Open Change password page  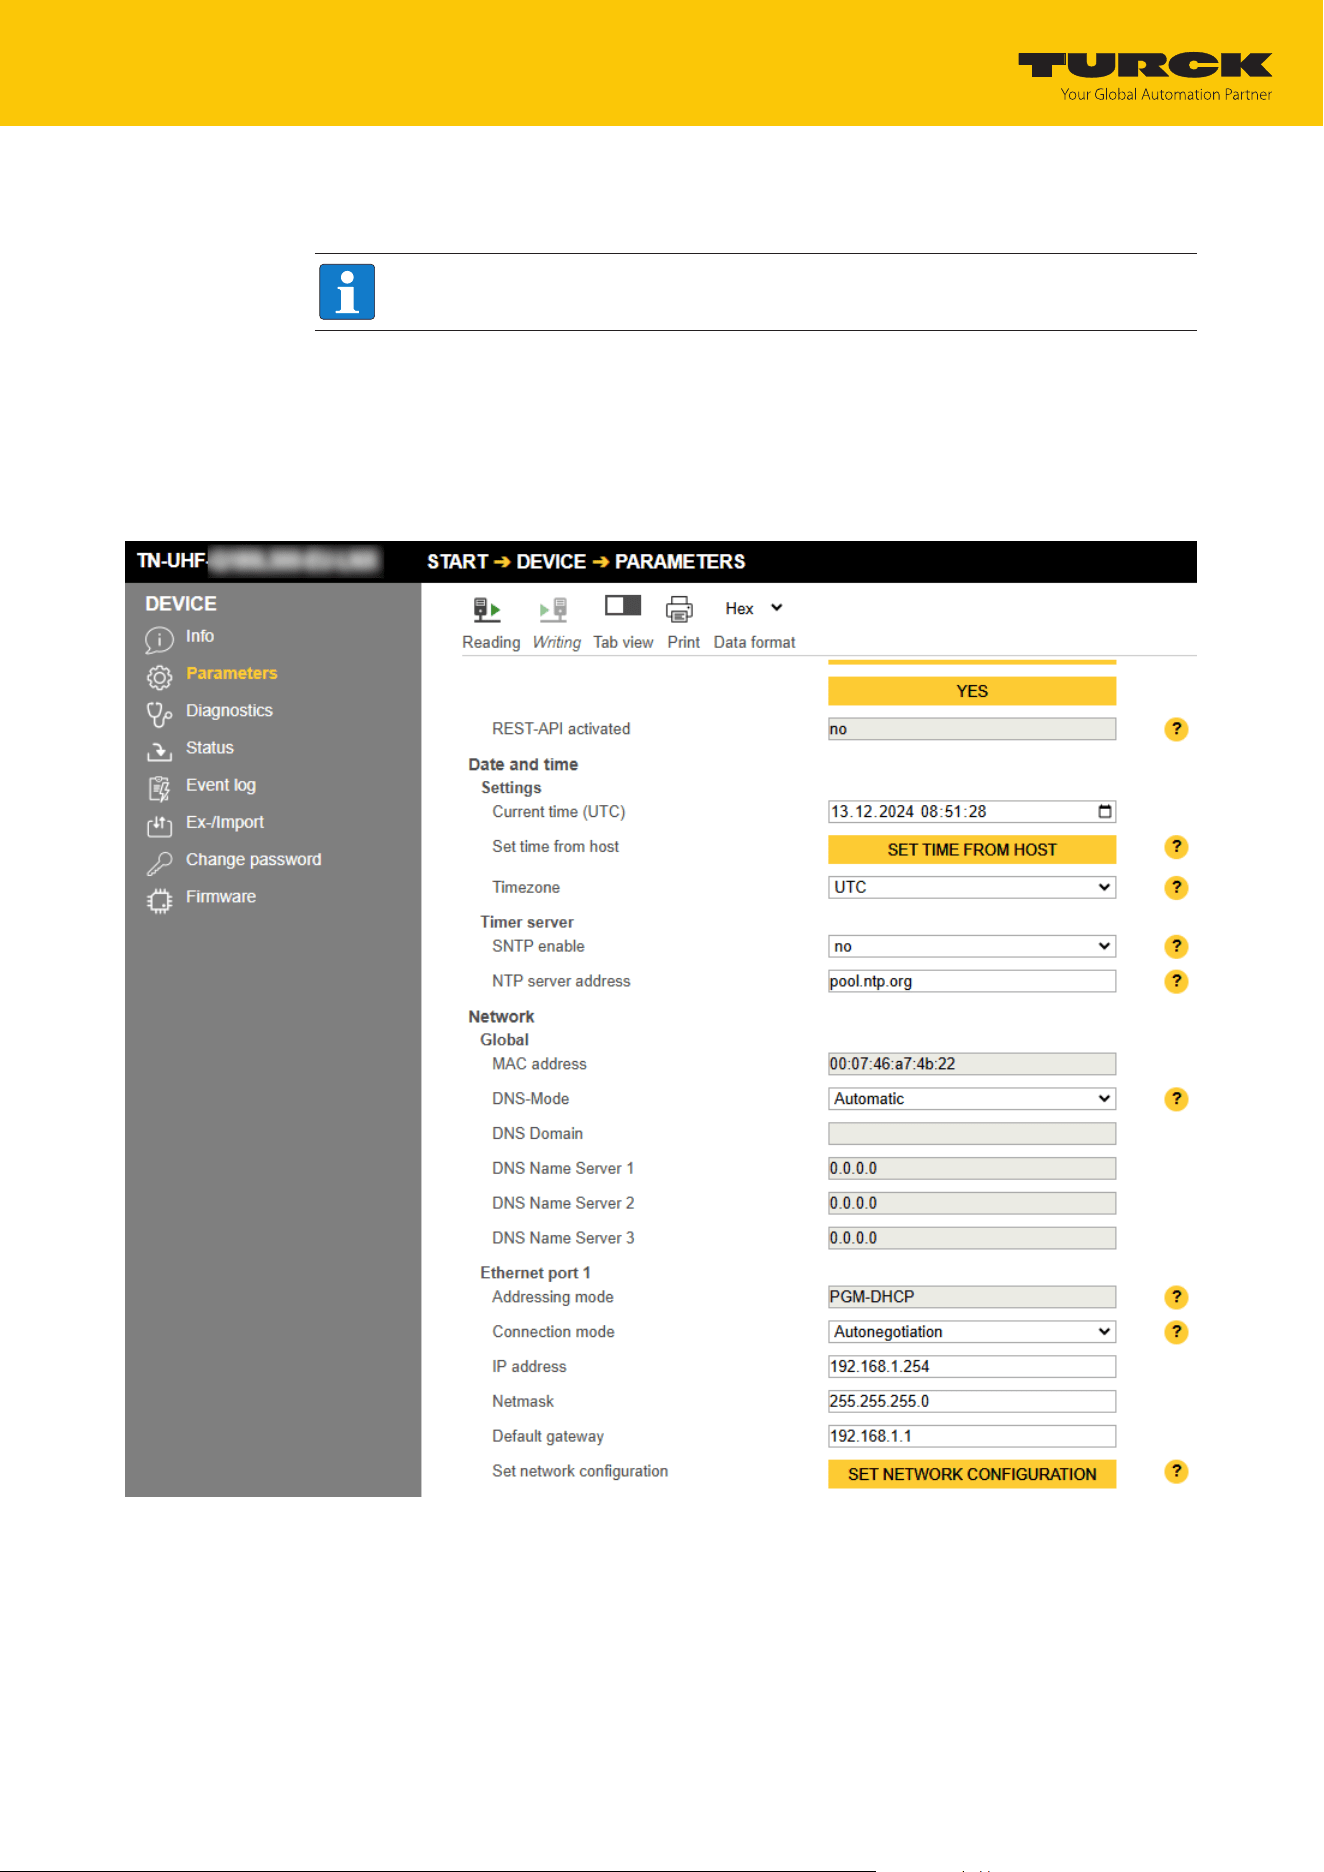point(254,859)
